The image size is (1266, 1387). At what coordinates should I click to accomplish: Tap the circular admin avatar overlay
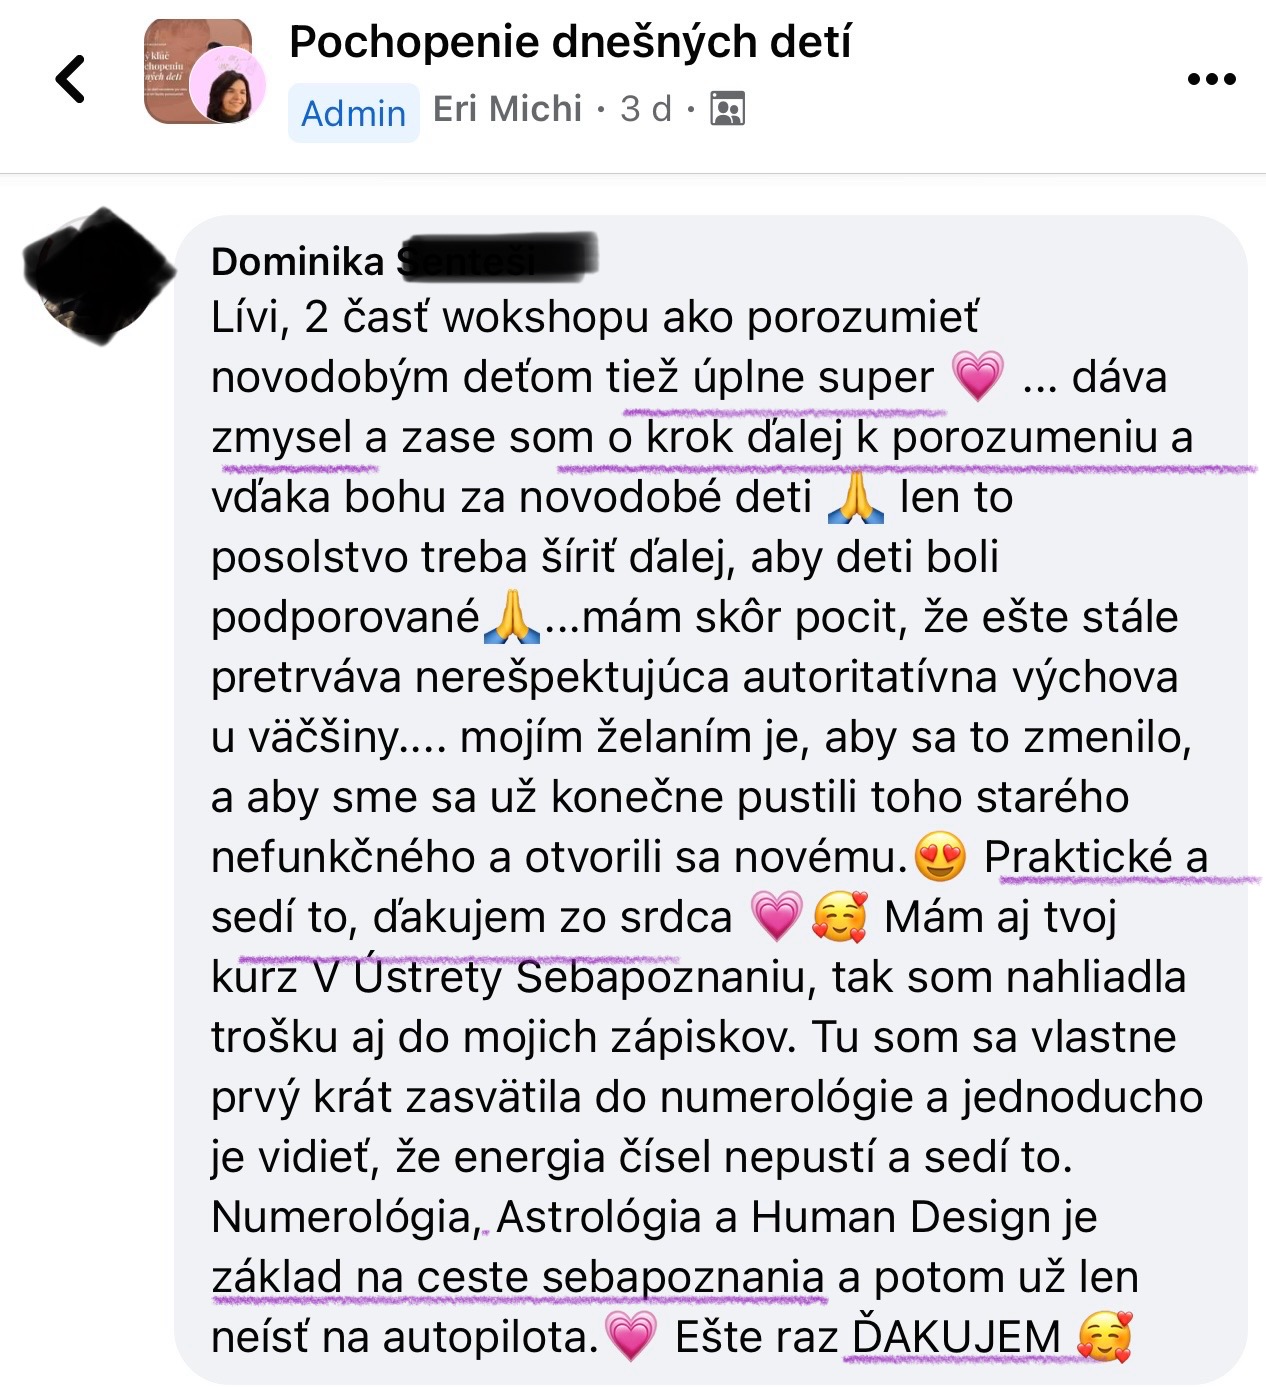pos(227,84)
